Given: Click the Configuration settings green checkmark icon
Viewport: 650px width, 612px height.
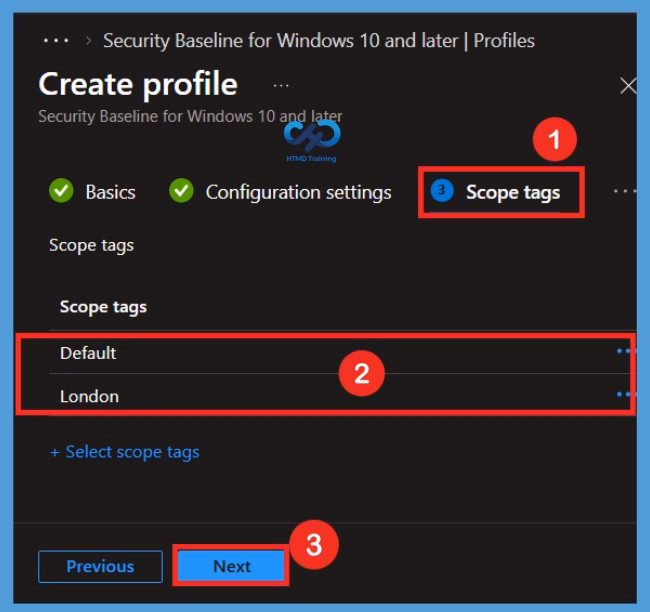Looking at the screenshot, I should [181, 190].
